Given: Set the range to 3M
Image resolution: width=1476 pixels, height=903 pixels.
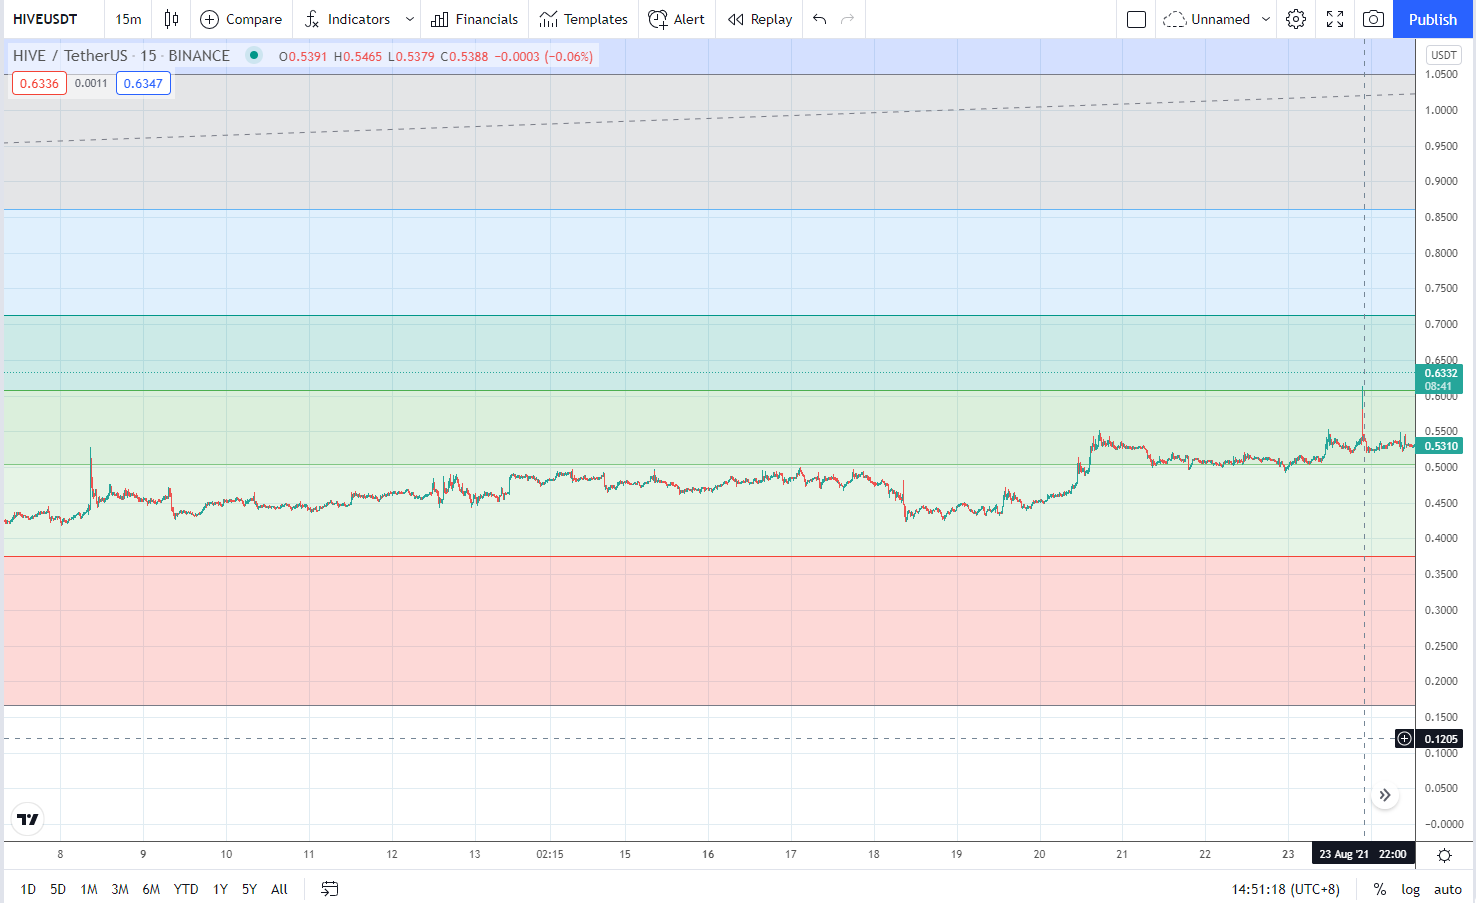Looking at the screenshot, I should click(x=120, y=889).
